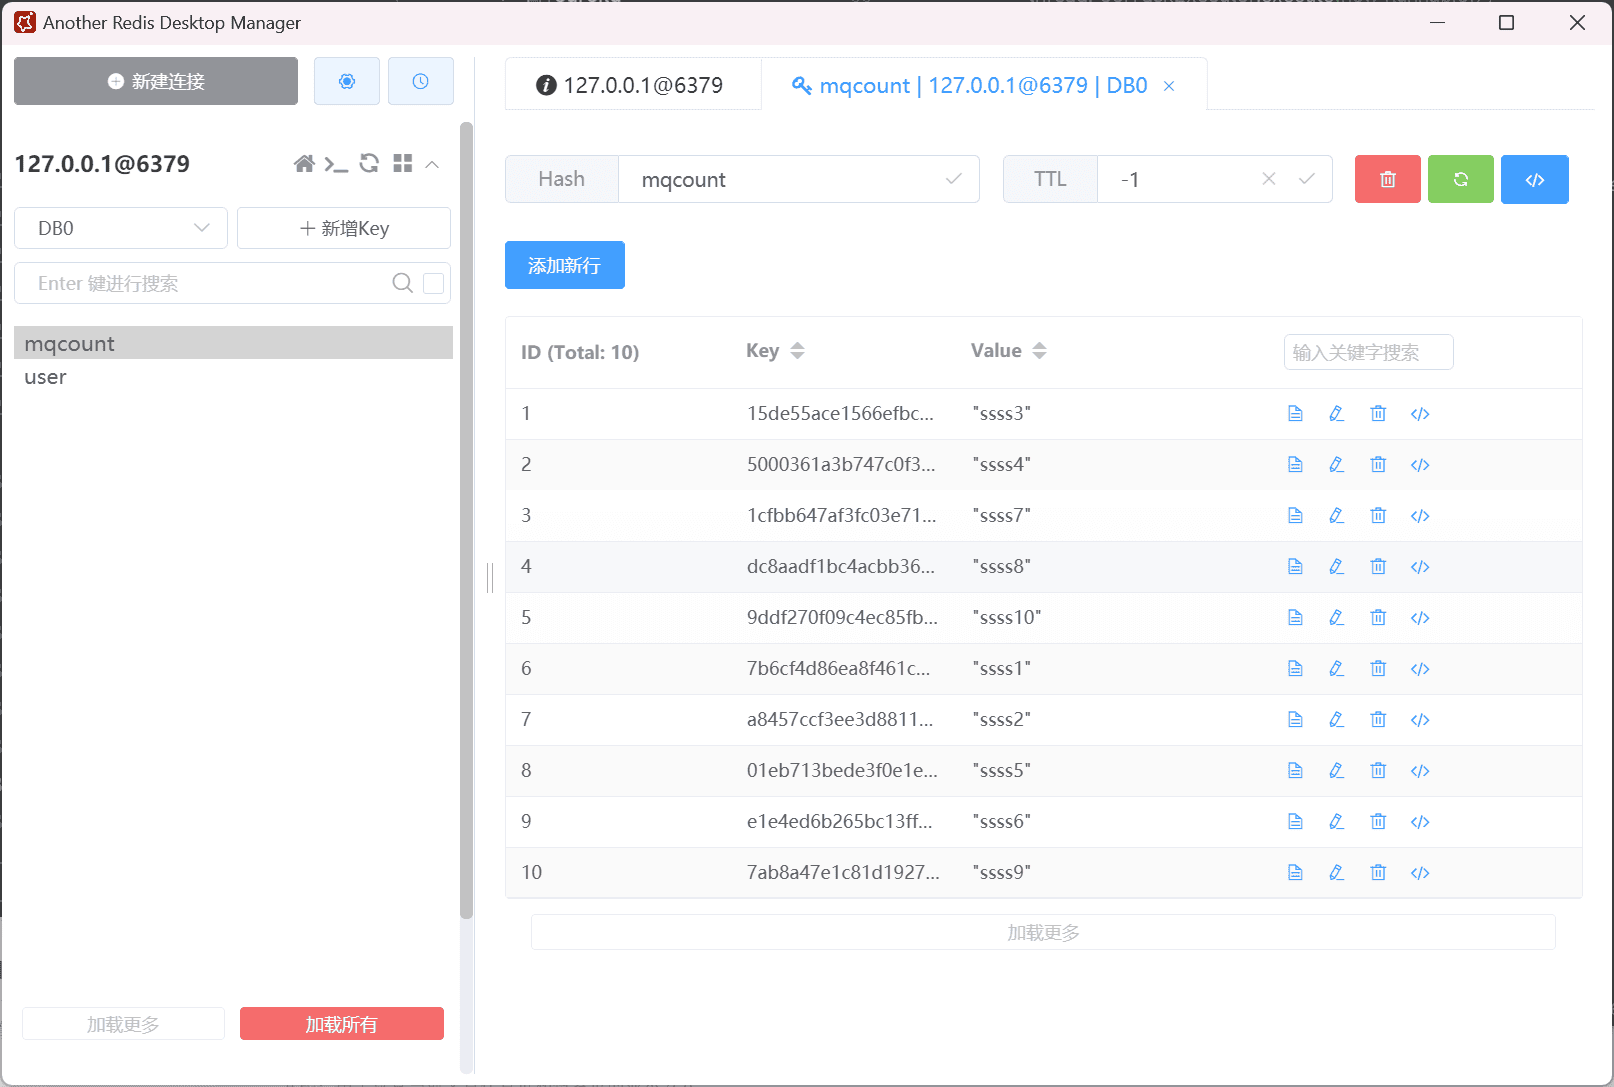Focus the table keyword search field
Viewport: 1614px width, 1087px height.
coord(1368,352)
